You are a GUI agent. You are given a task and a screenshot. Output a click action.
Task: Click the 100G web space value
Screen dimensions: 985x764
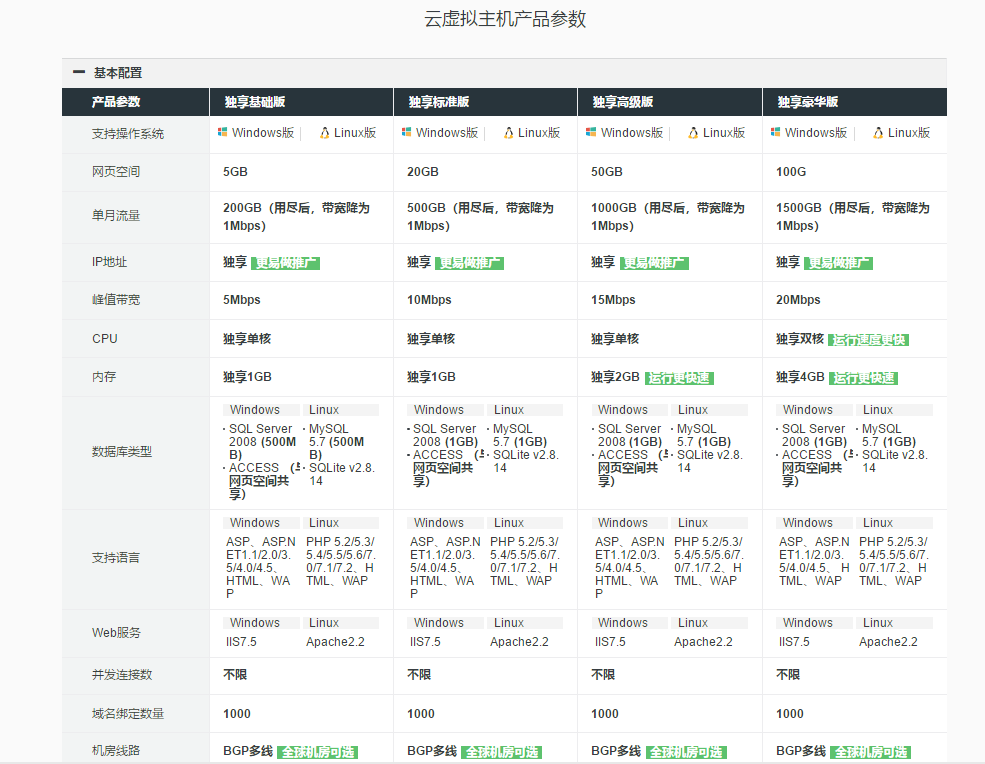click(791, 172)
